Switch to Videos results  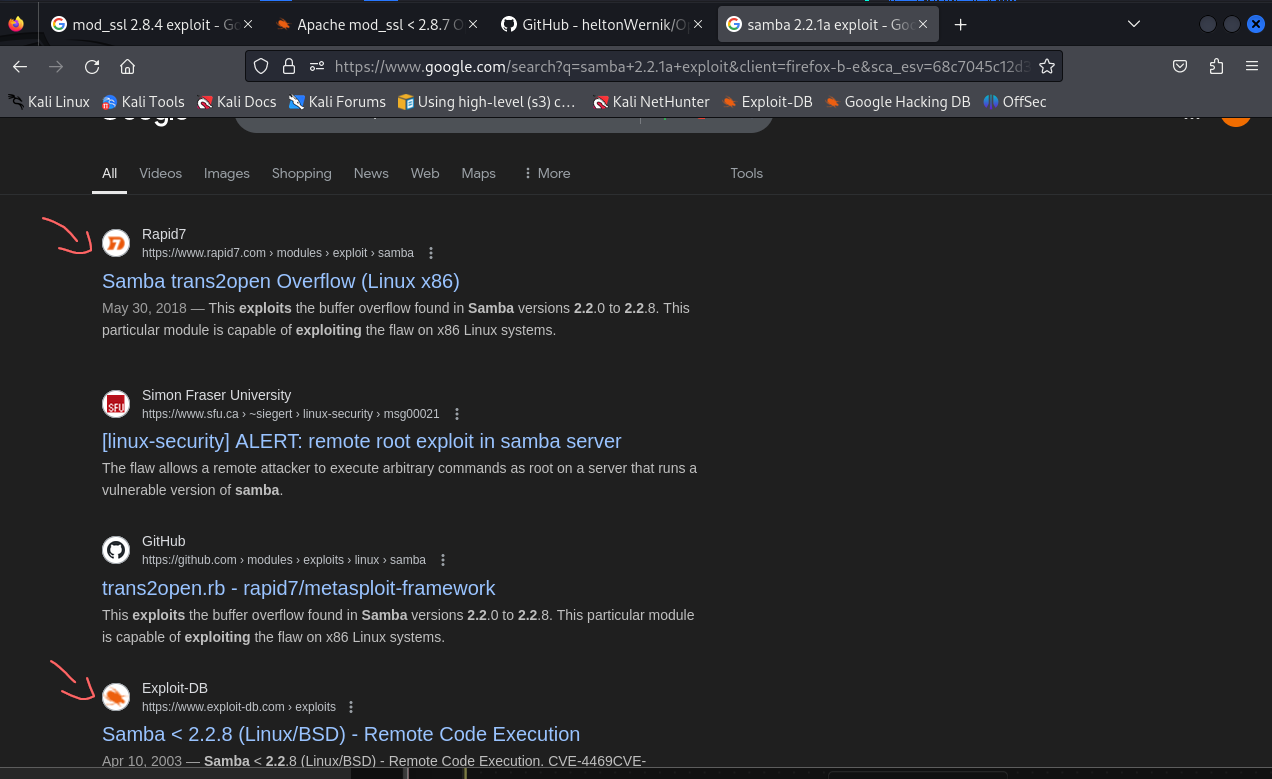coord(161,173)
